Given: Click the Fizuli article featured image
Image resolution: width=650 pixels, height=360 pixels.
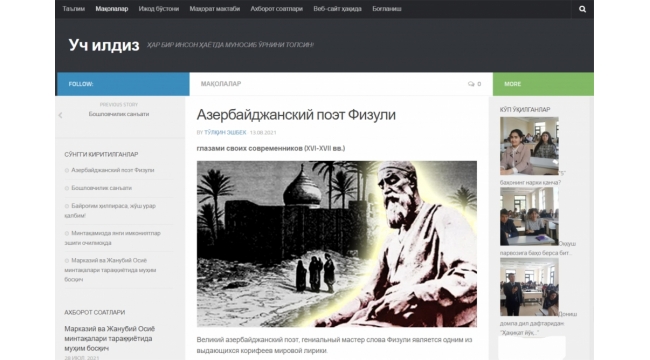Looking at the screenshot, I should [x=337, y=244].
